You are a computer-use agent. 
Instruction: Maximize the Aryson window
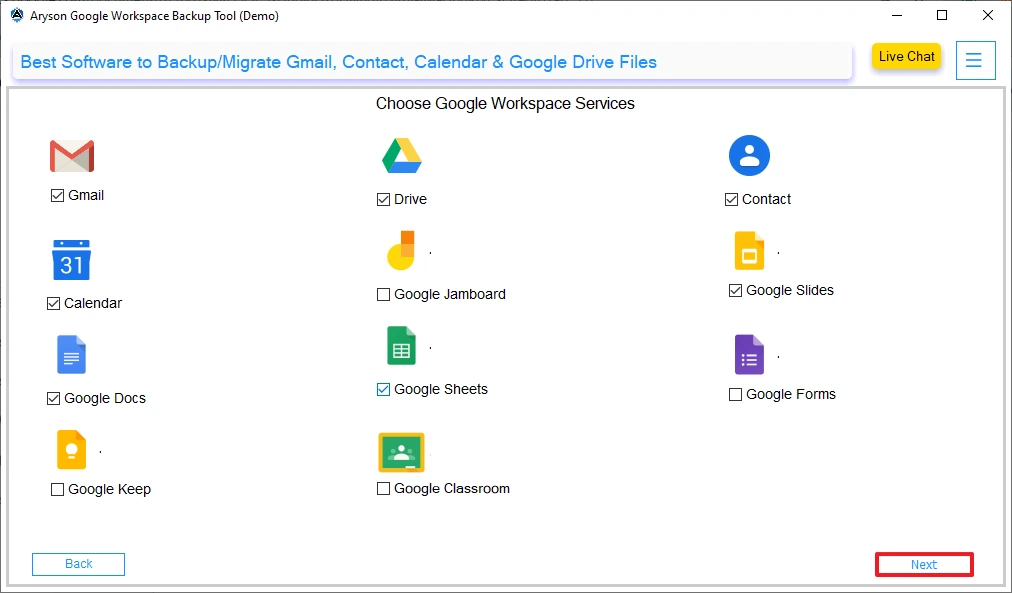tap(942, 15)
